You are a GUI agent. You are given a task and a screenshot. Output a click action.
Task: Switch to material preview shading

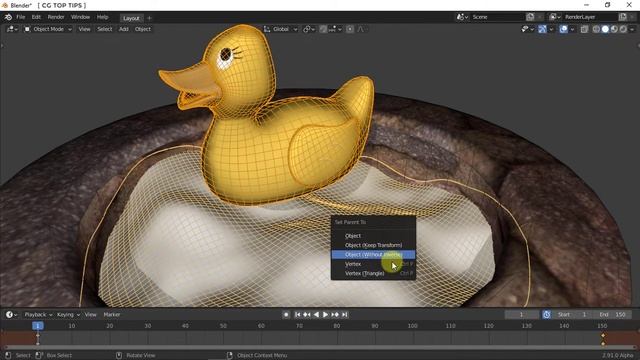click(614, 29)
